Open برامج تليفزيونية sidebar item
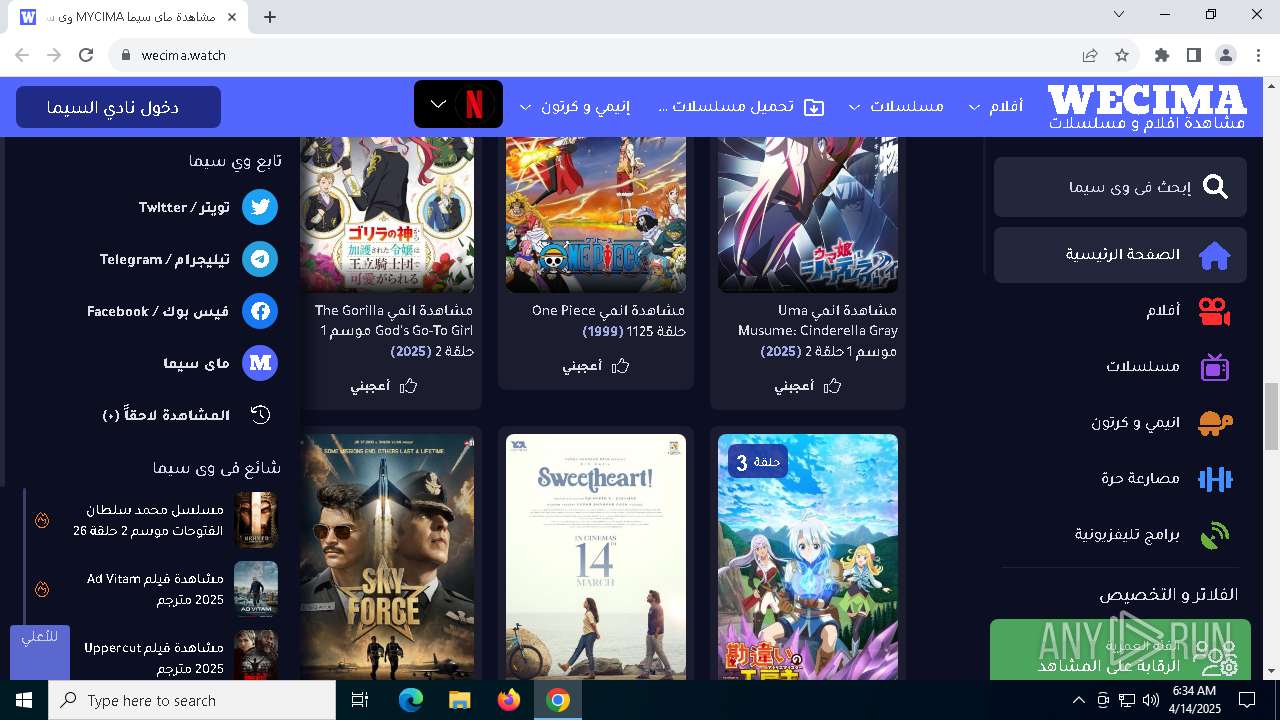1280x720 pixels. pos(1120,535)
